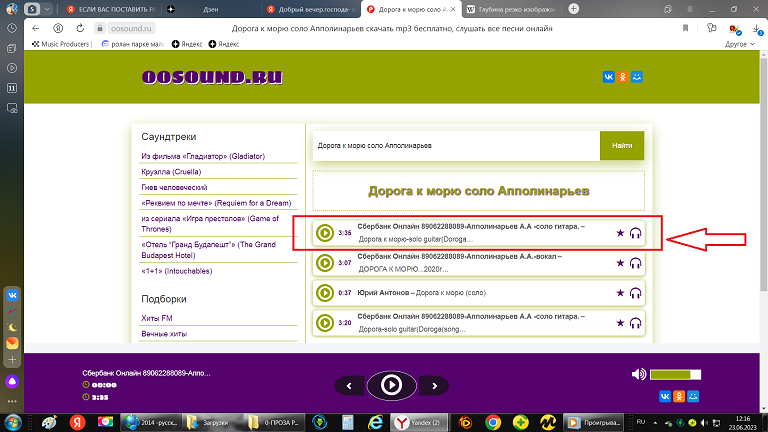Click oosound.ru address field

click(x=131, y=28)
